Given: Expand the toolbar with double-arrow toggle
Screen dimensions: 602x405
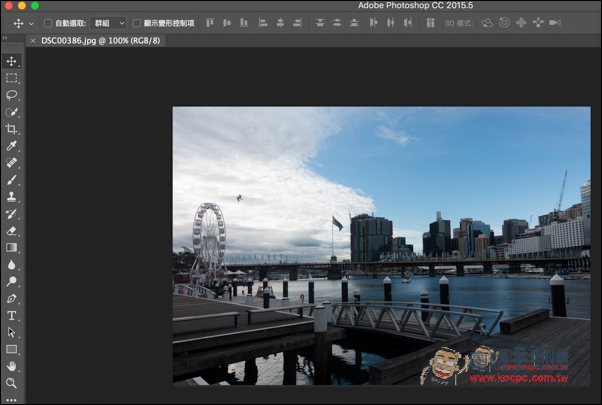Looking at the screenshot, I should 5,38.
